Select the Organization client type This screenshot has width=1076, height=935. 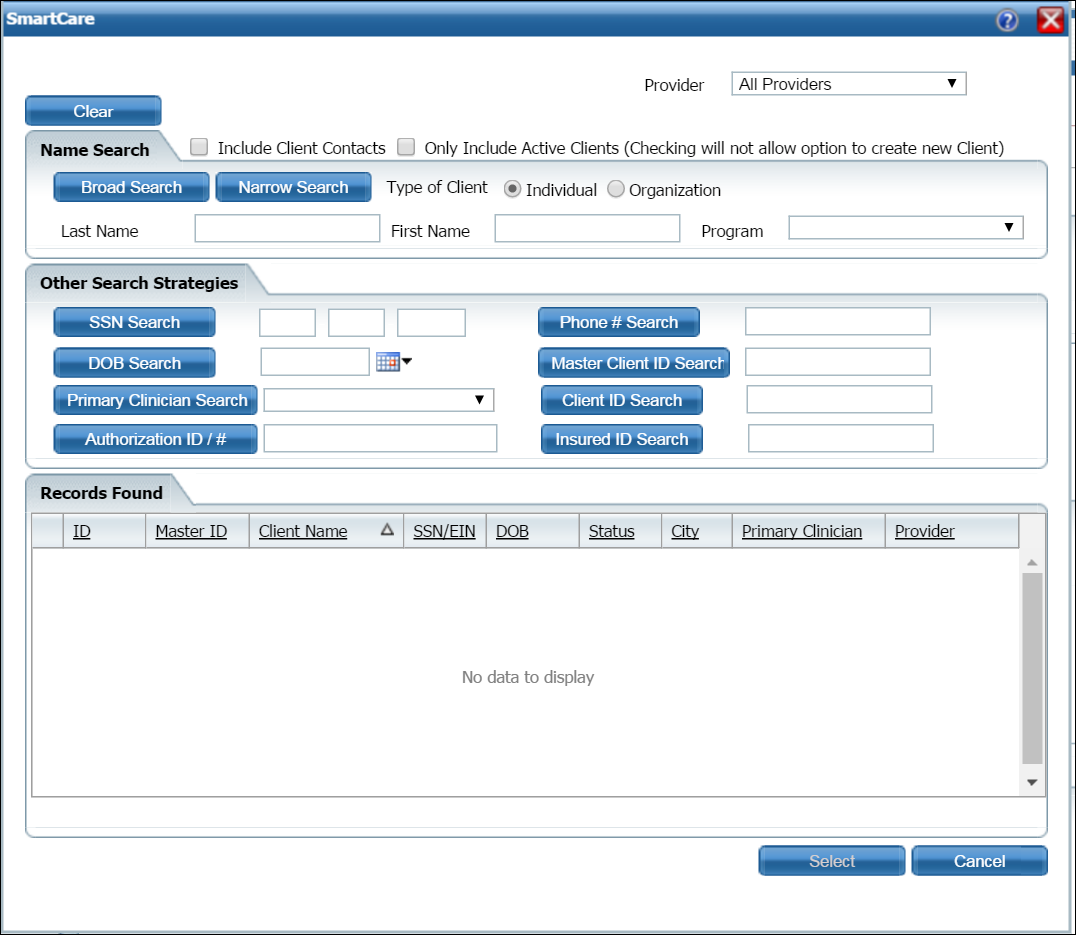(616, 190)
